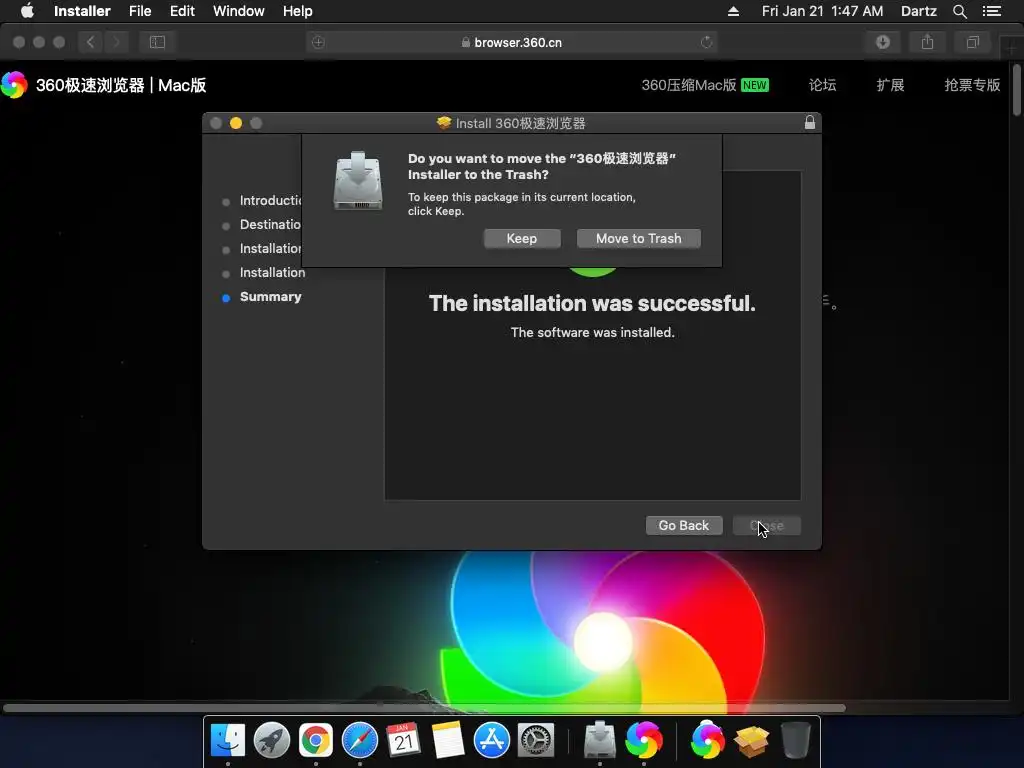Click the vertical page scrollbar
Image resolution: width=1024 pixels, height=768 pixels.
pyautogui.click(x=1017, y=91)
